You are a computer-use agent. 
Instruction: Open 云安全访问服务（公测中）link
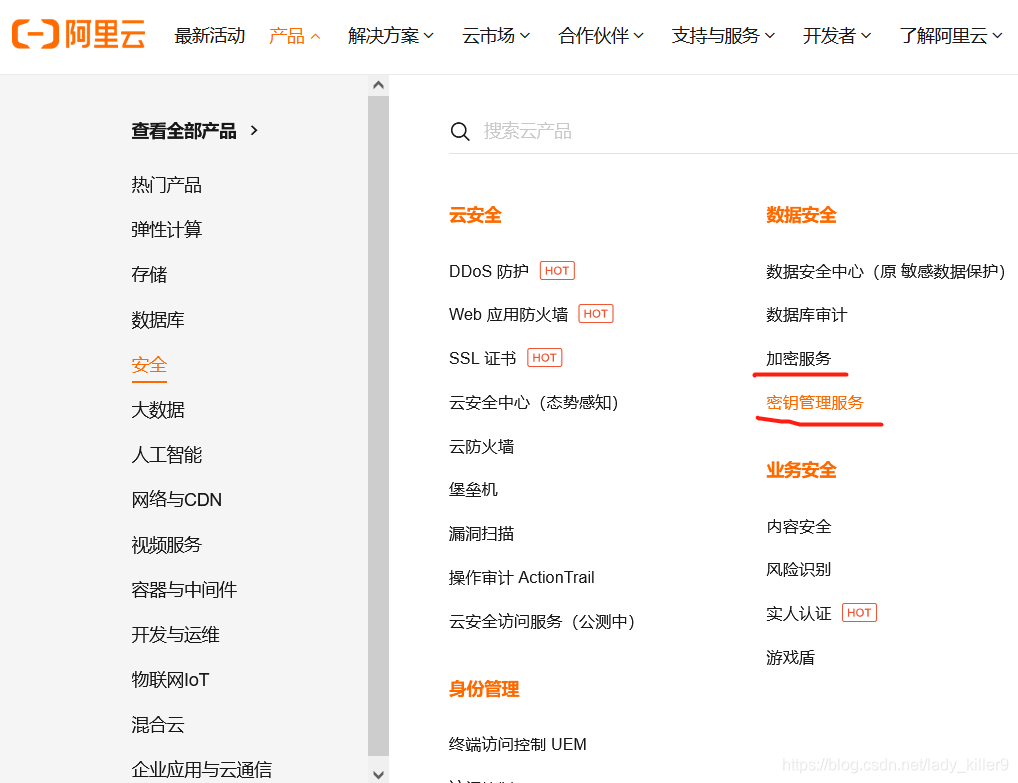[542, 621]
